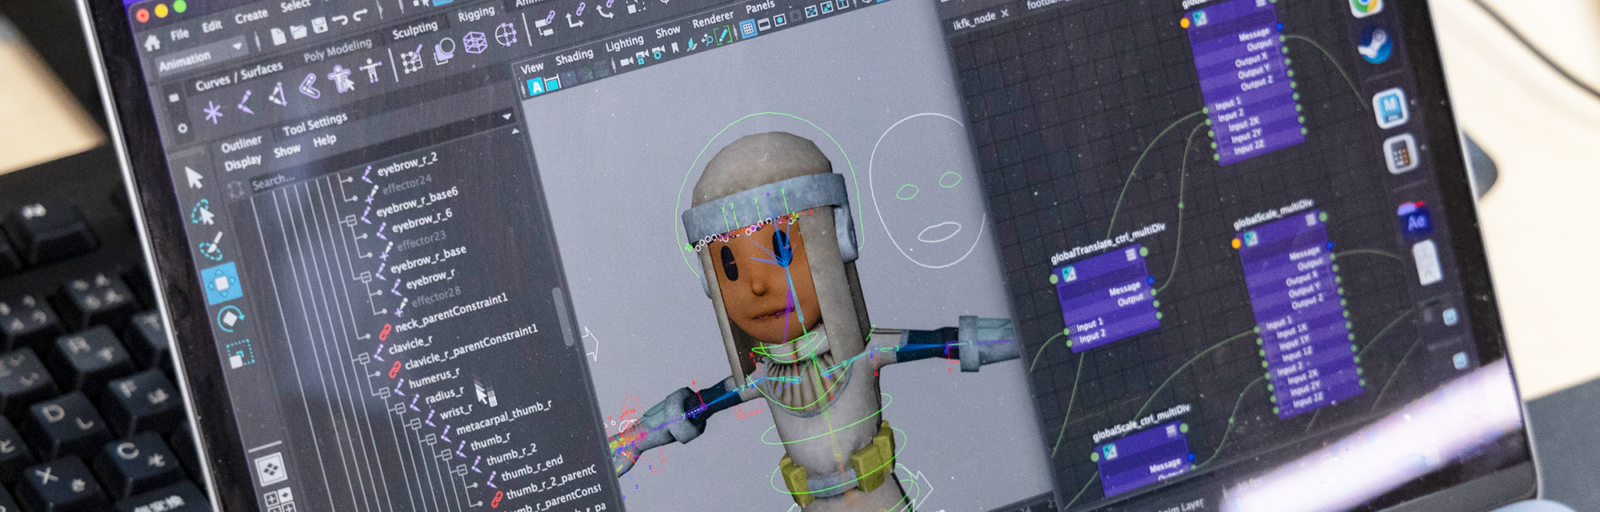Collapse the clavicle_r node

364,358
